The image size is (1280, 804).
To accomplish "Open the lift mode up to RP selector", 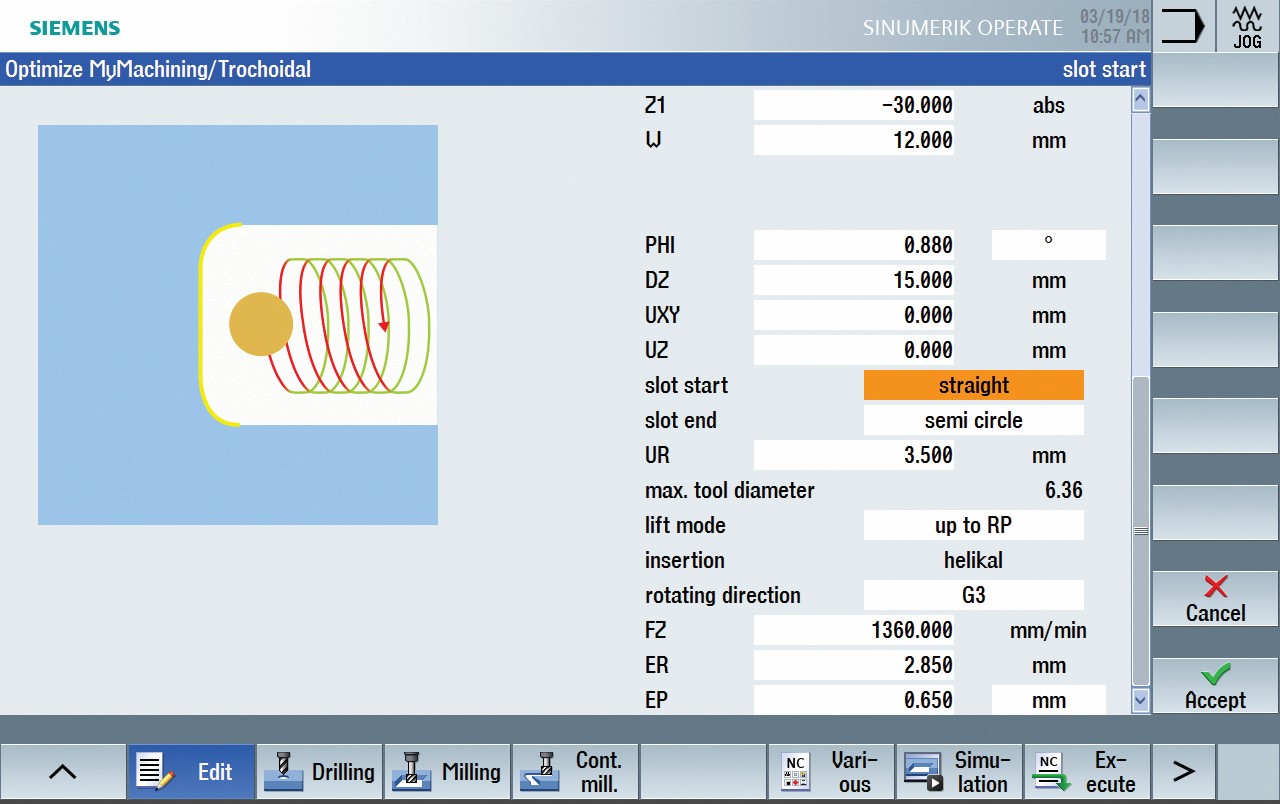I will [973, 526].
